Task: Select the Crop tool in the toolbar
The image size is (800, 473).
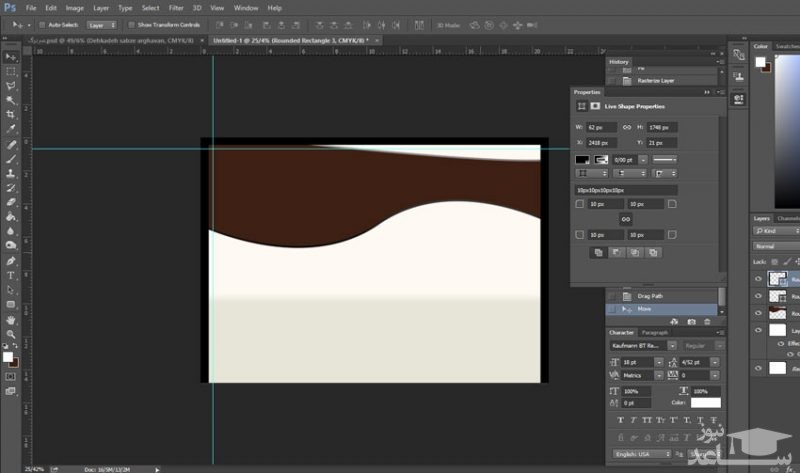Action: tap(10, 114)
